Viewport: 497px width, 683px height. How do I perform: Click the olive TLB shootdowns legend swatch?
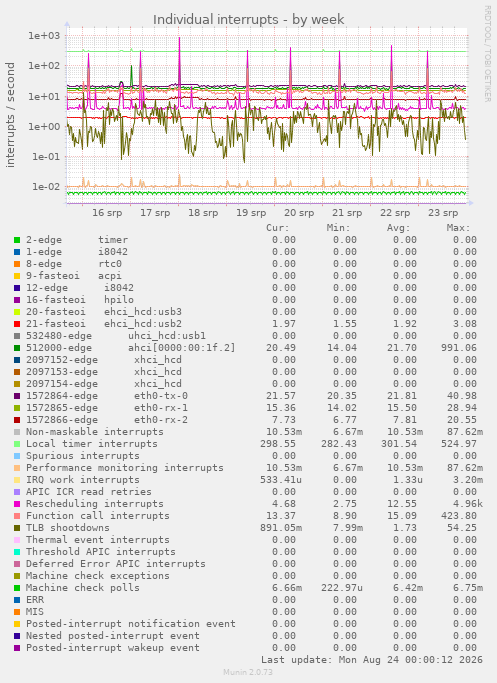click(x=17, y=528)
